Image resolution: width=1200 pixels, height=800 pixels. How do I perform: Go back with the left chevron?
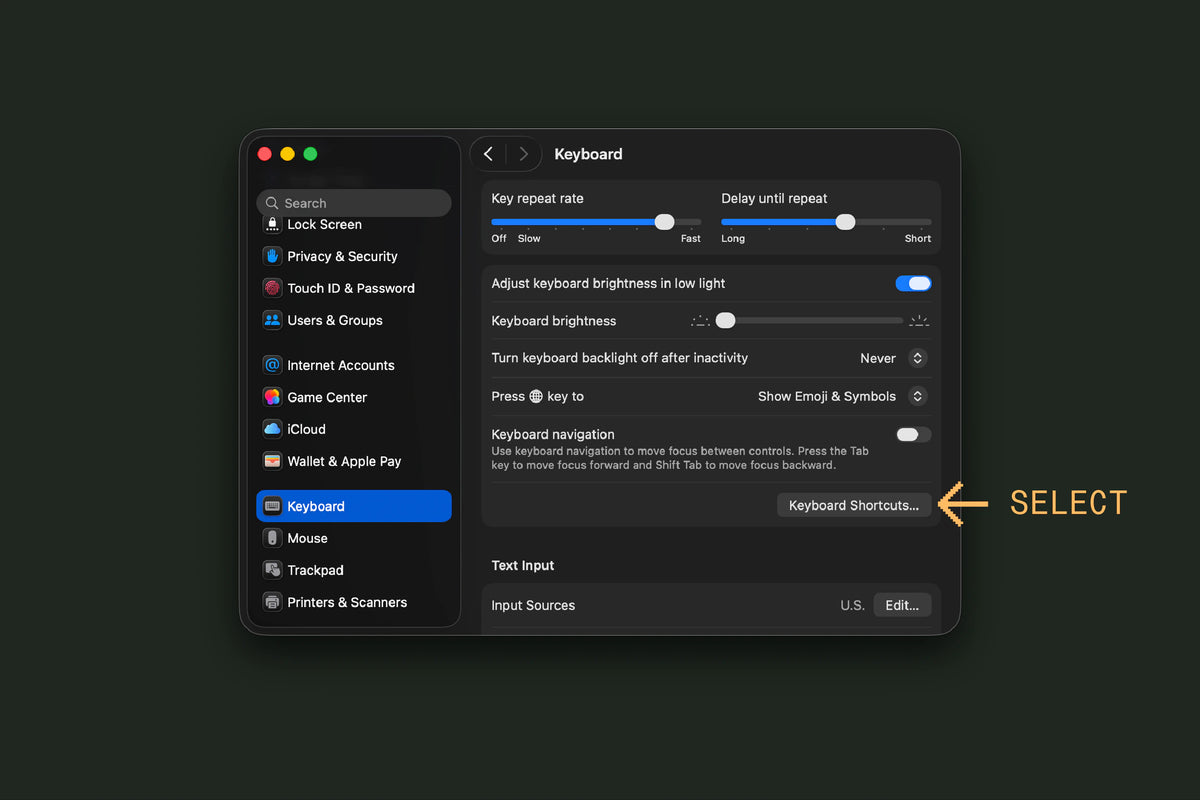tap(488, 154)
